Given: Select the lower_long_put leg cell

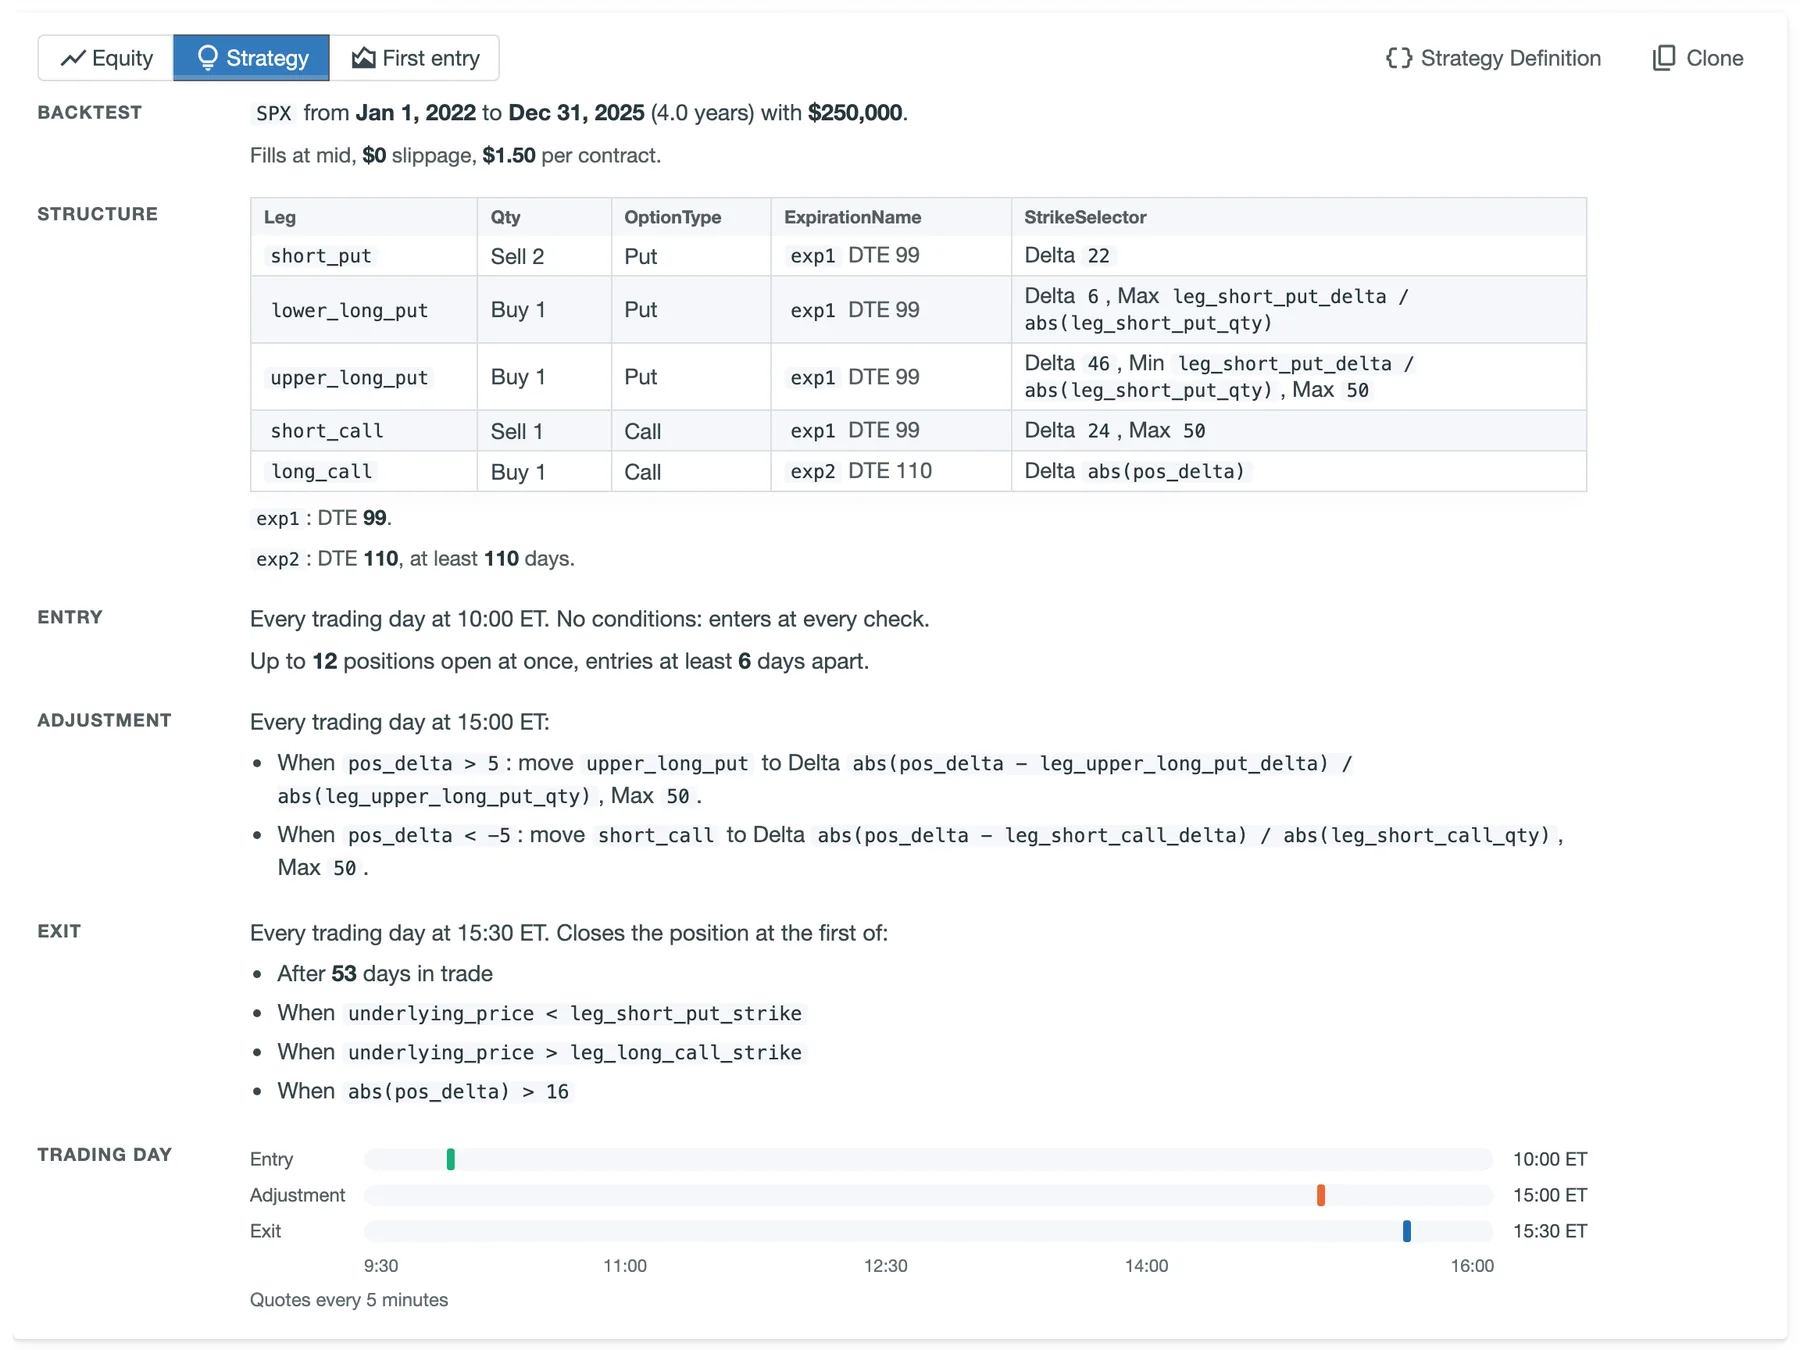Looking at the screenshot, I should pyautogui.click(x=364, y=310).
